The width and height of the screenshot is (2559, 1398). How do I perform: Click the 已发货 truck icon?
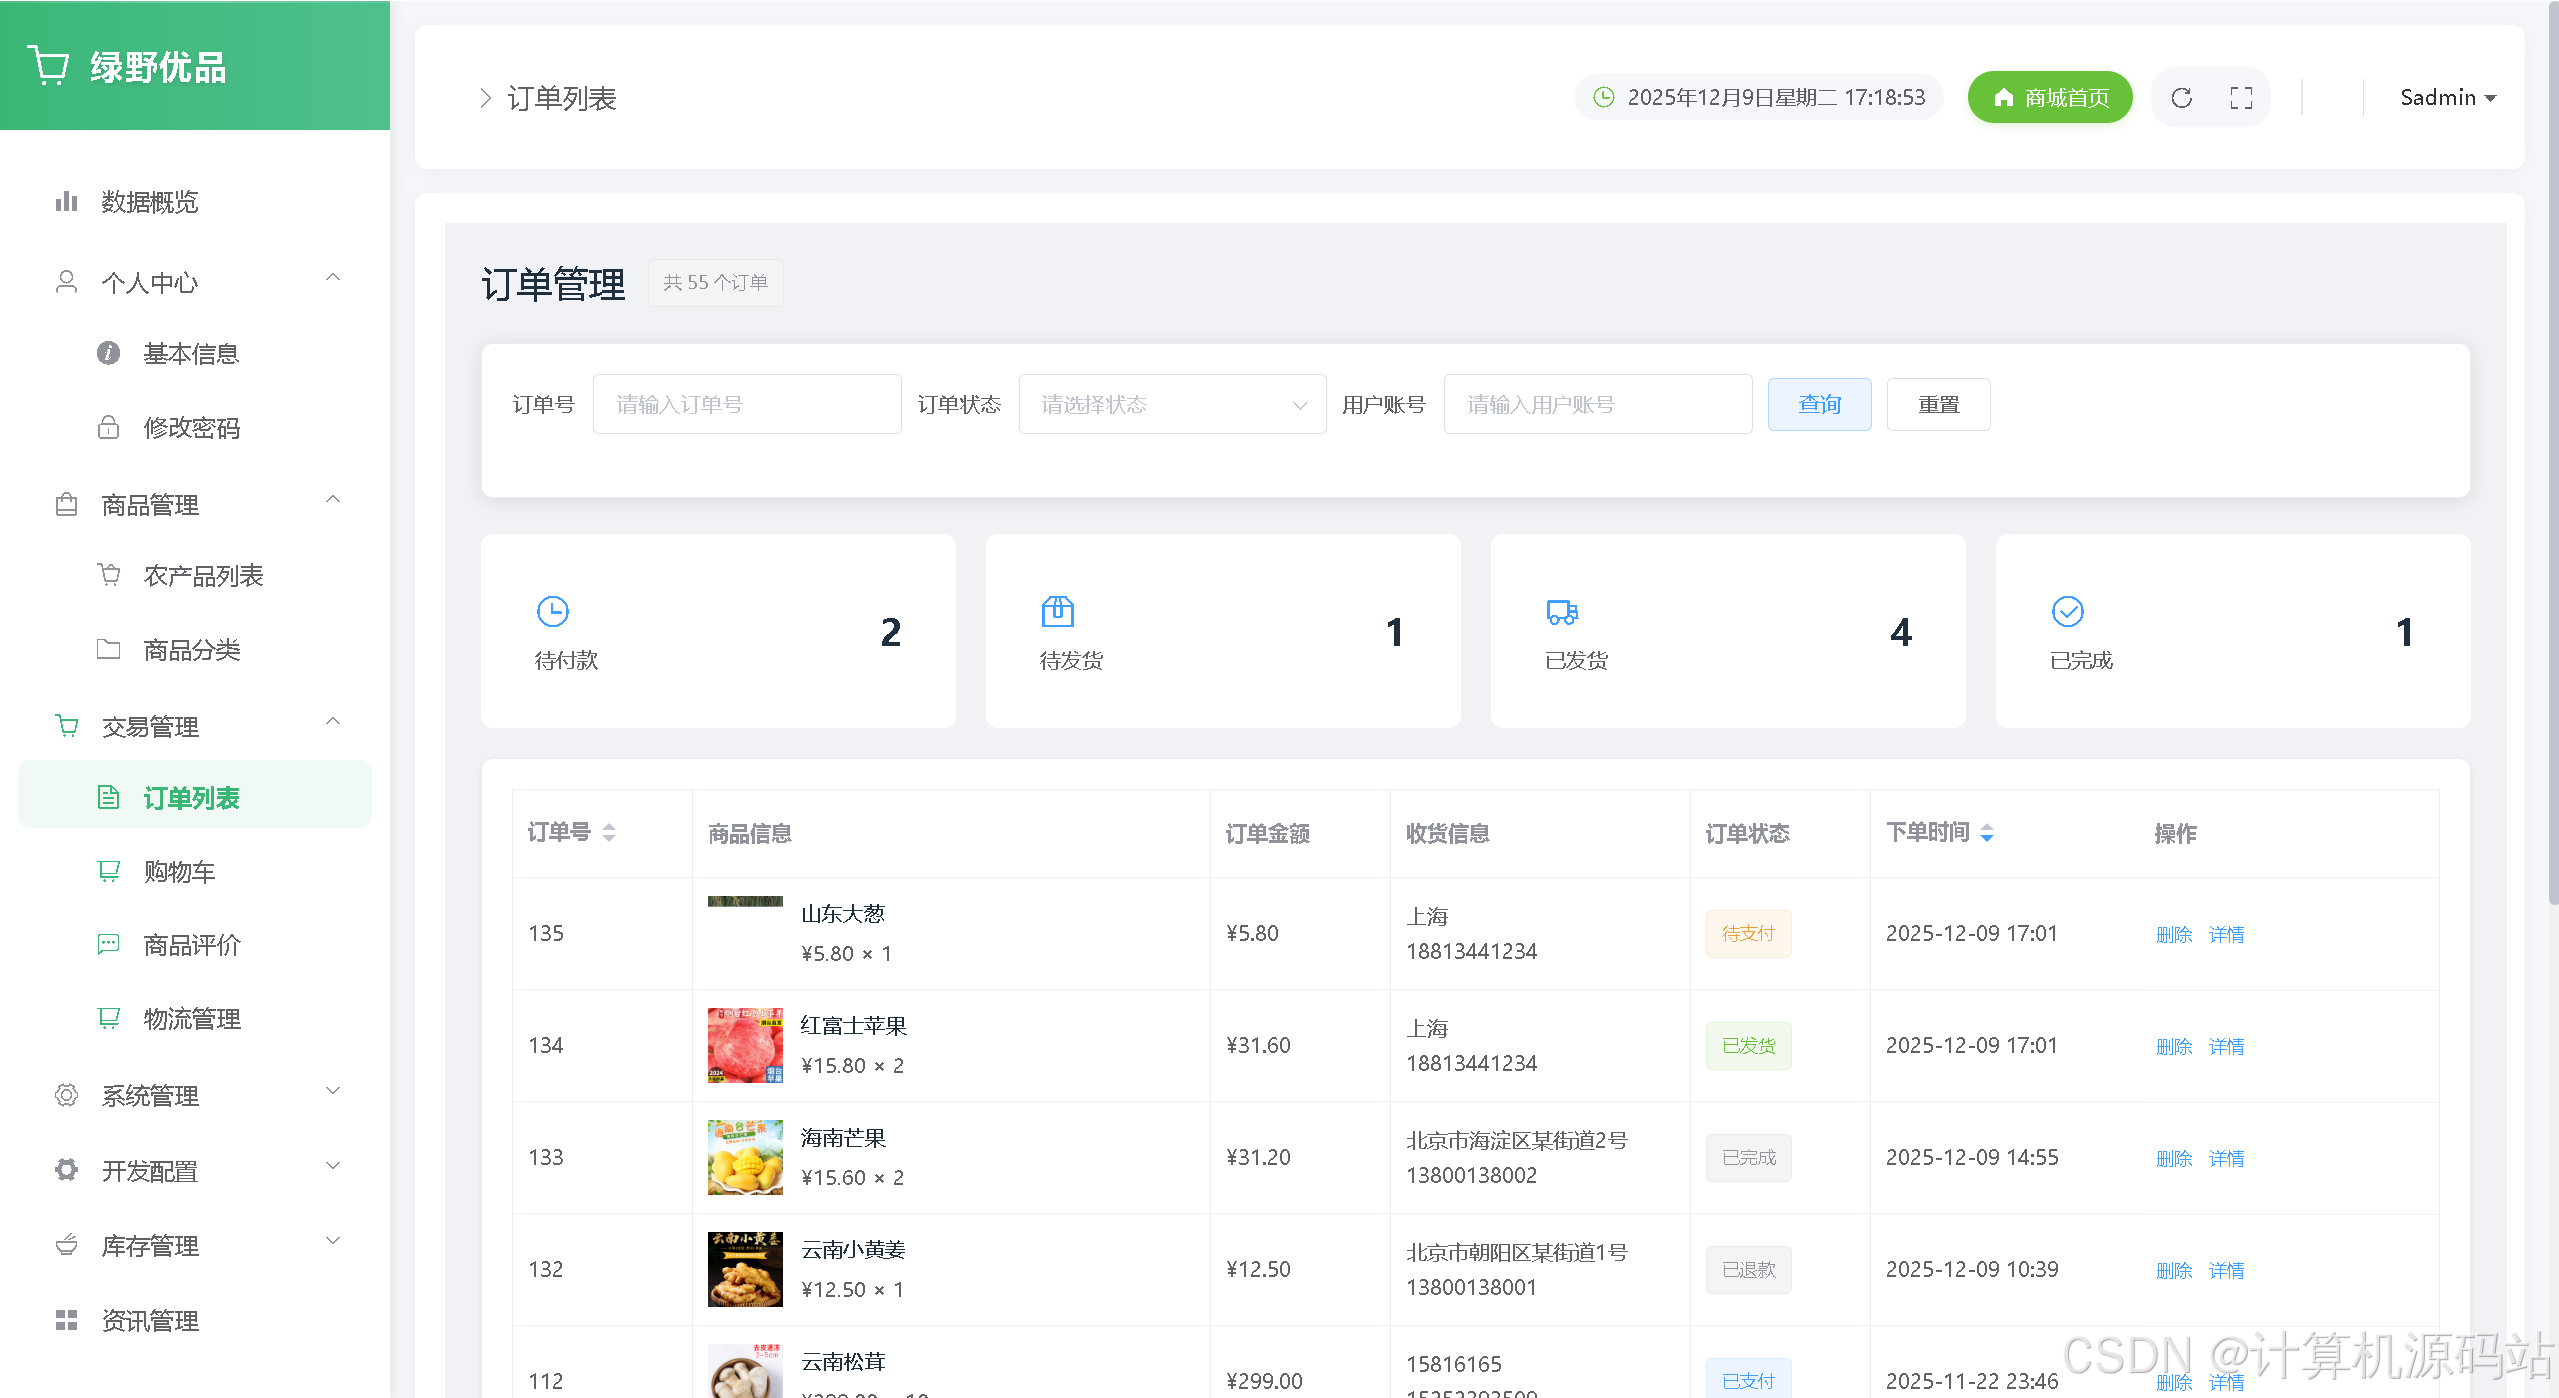(x=1562, y=611)
